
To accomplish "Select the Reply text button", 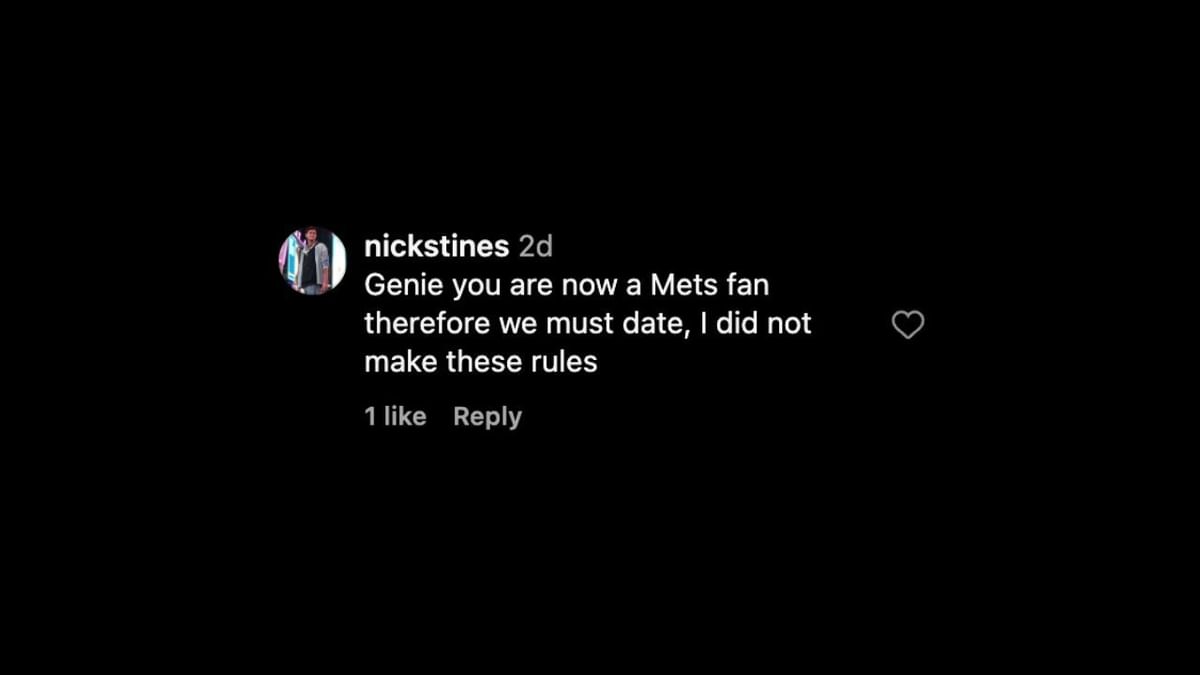I will point(487,416).
